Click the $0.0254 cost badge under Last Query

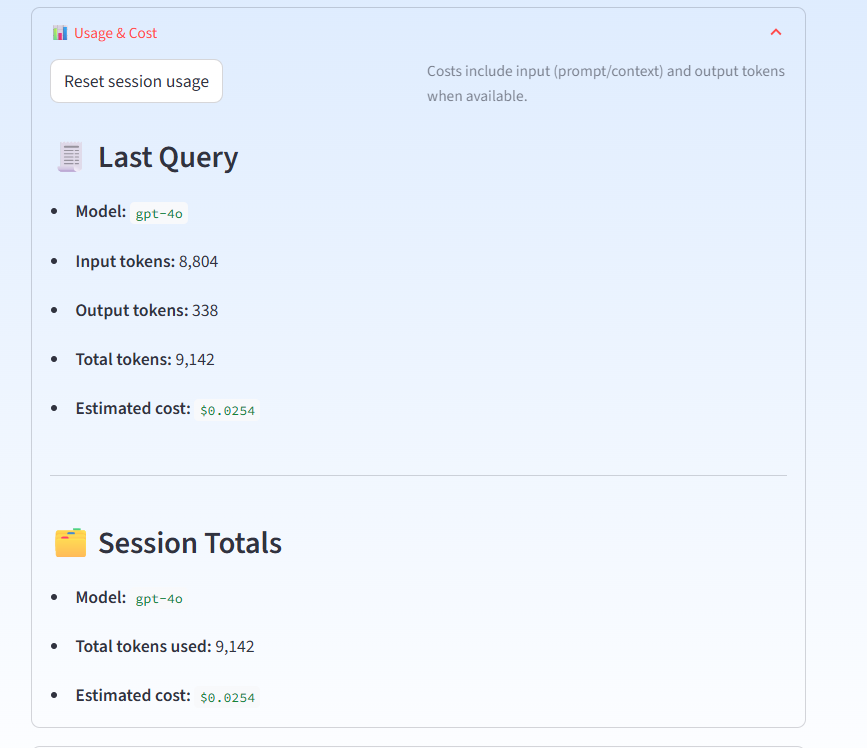226,410
